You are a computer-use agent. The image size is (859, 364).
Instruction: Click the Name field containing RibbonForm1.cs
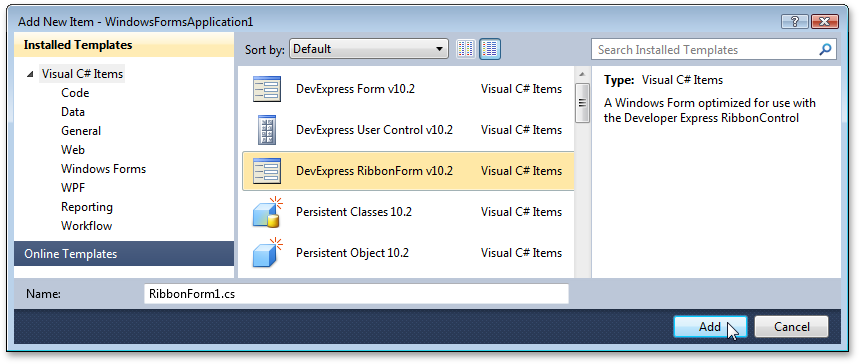(x=356, y=294)
